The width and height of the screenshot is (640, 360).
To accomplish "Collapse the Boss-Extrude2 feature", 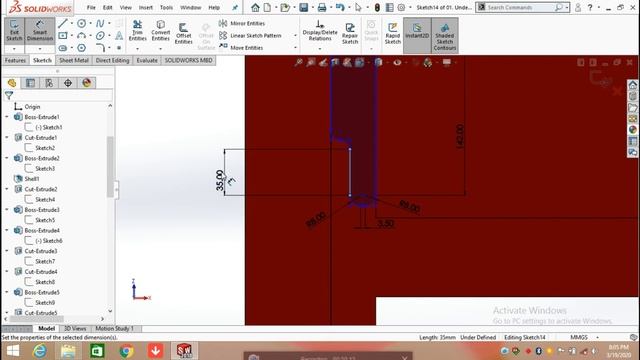I will [x=7, y=158].
